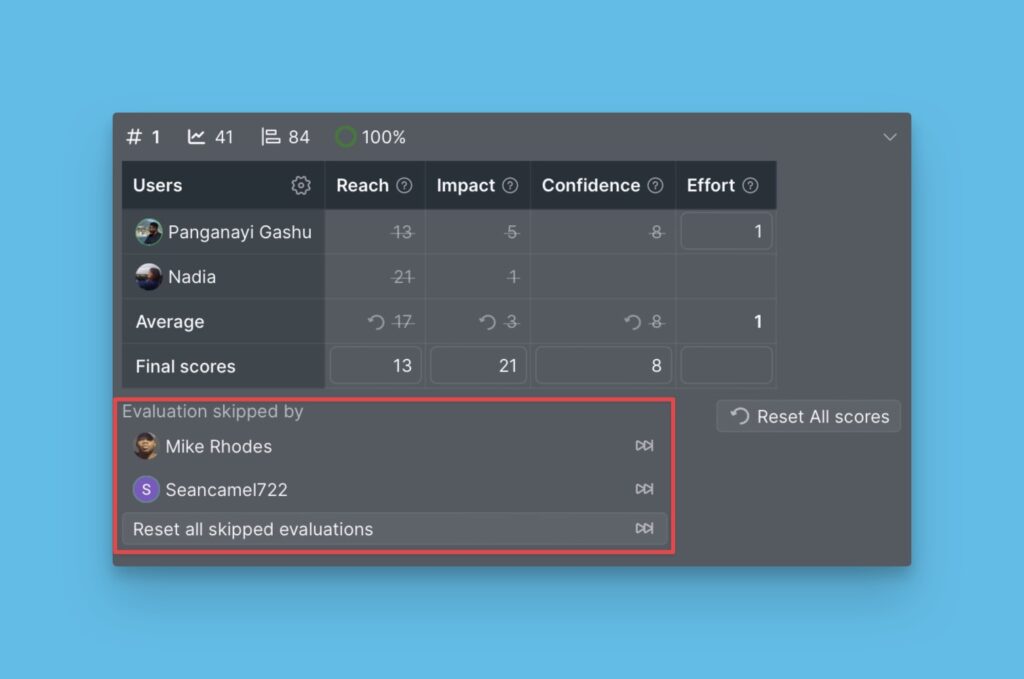Click the Reach help question mark icon
Image resolution: width=1024 pixels, height=679 pixels.
pyautogui.click(x=404, y=185)
